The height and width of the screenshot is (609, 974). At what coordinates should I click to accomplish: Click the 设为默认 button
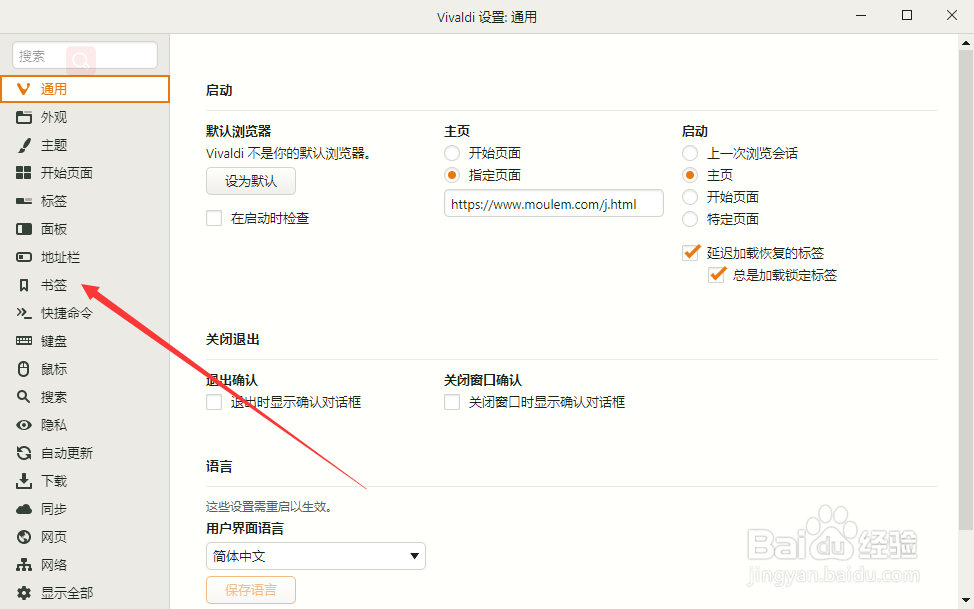[x=251, y=181]
